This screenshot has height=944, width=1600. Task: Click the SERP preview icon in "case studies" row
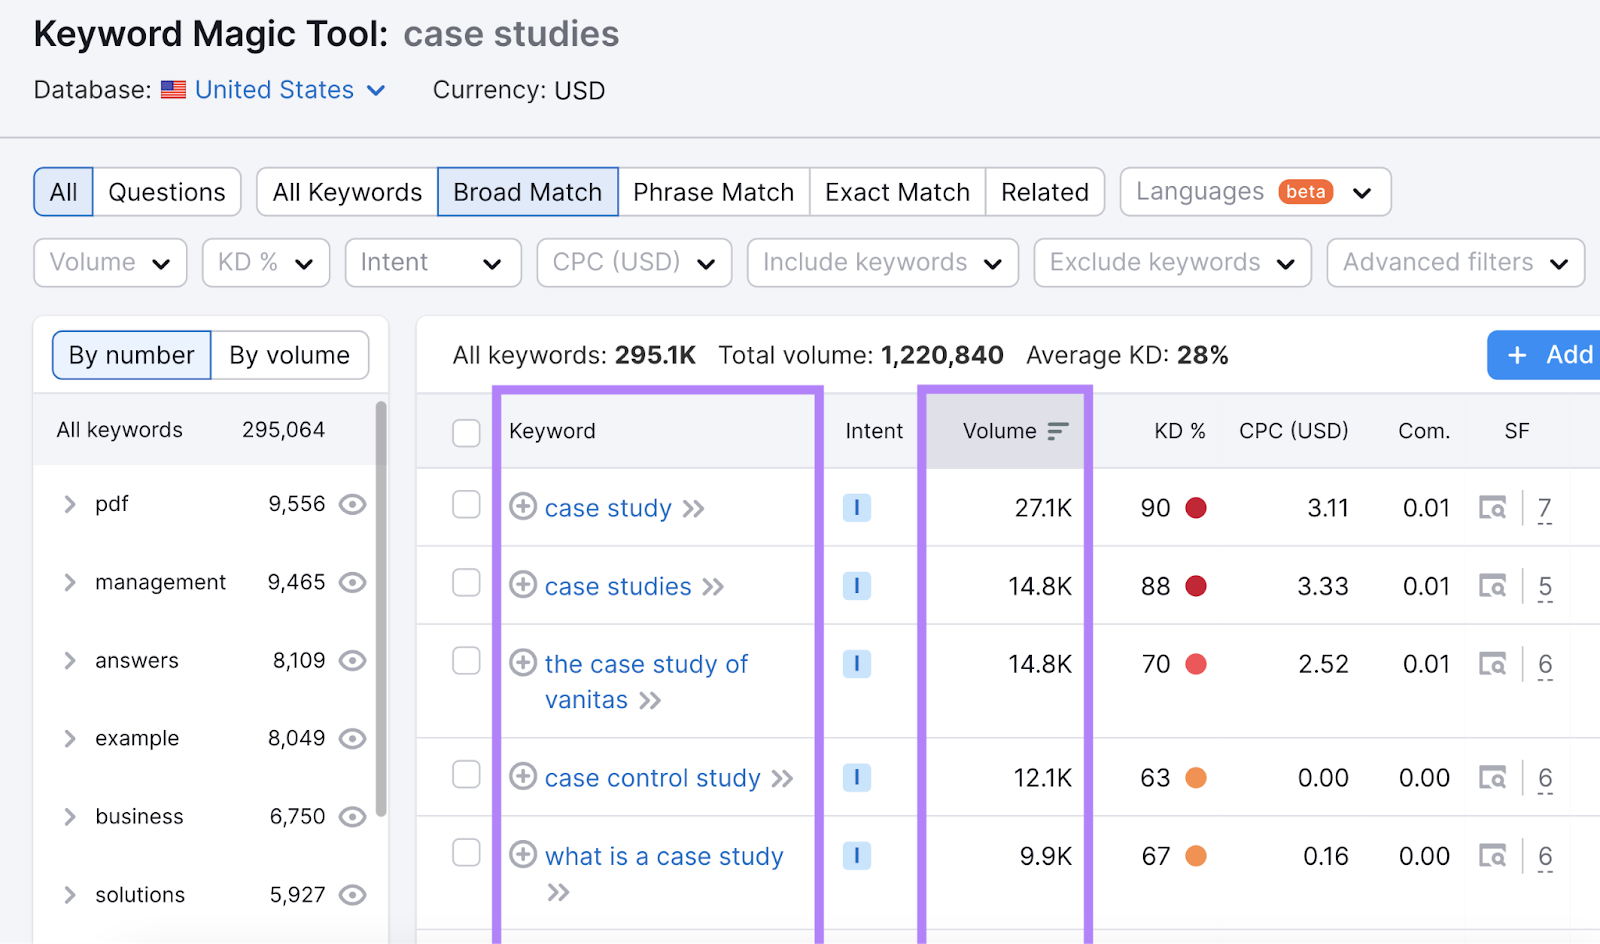(1493, 585)
